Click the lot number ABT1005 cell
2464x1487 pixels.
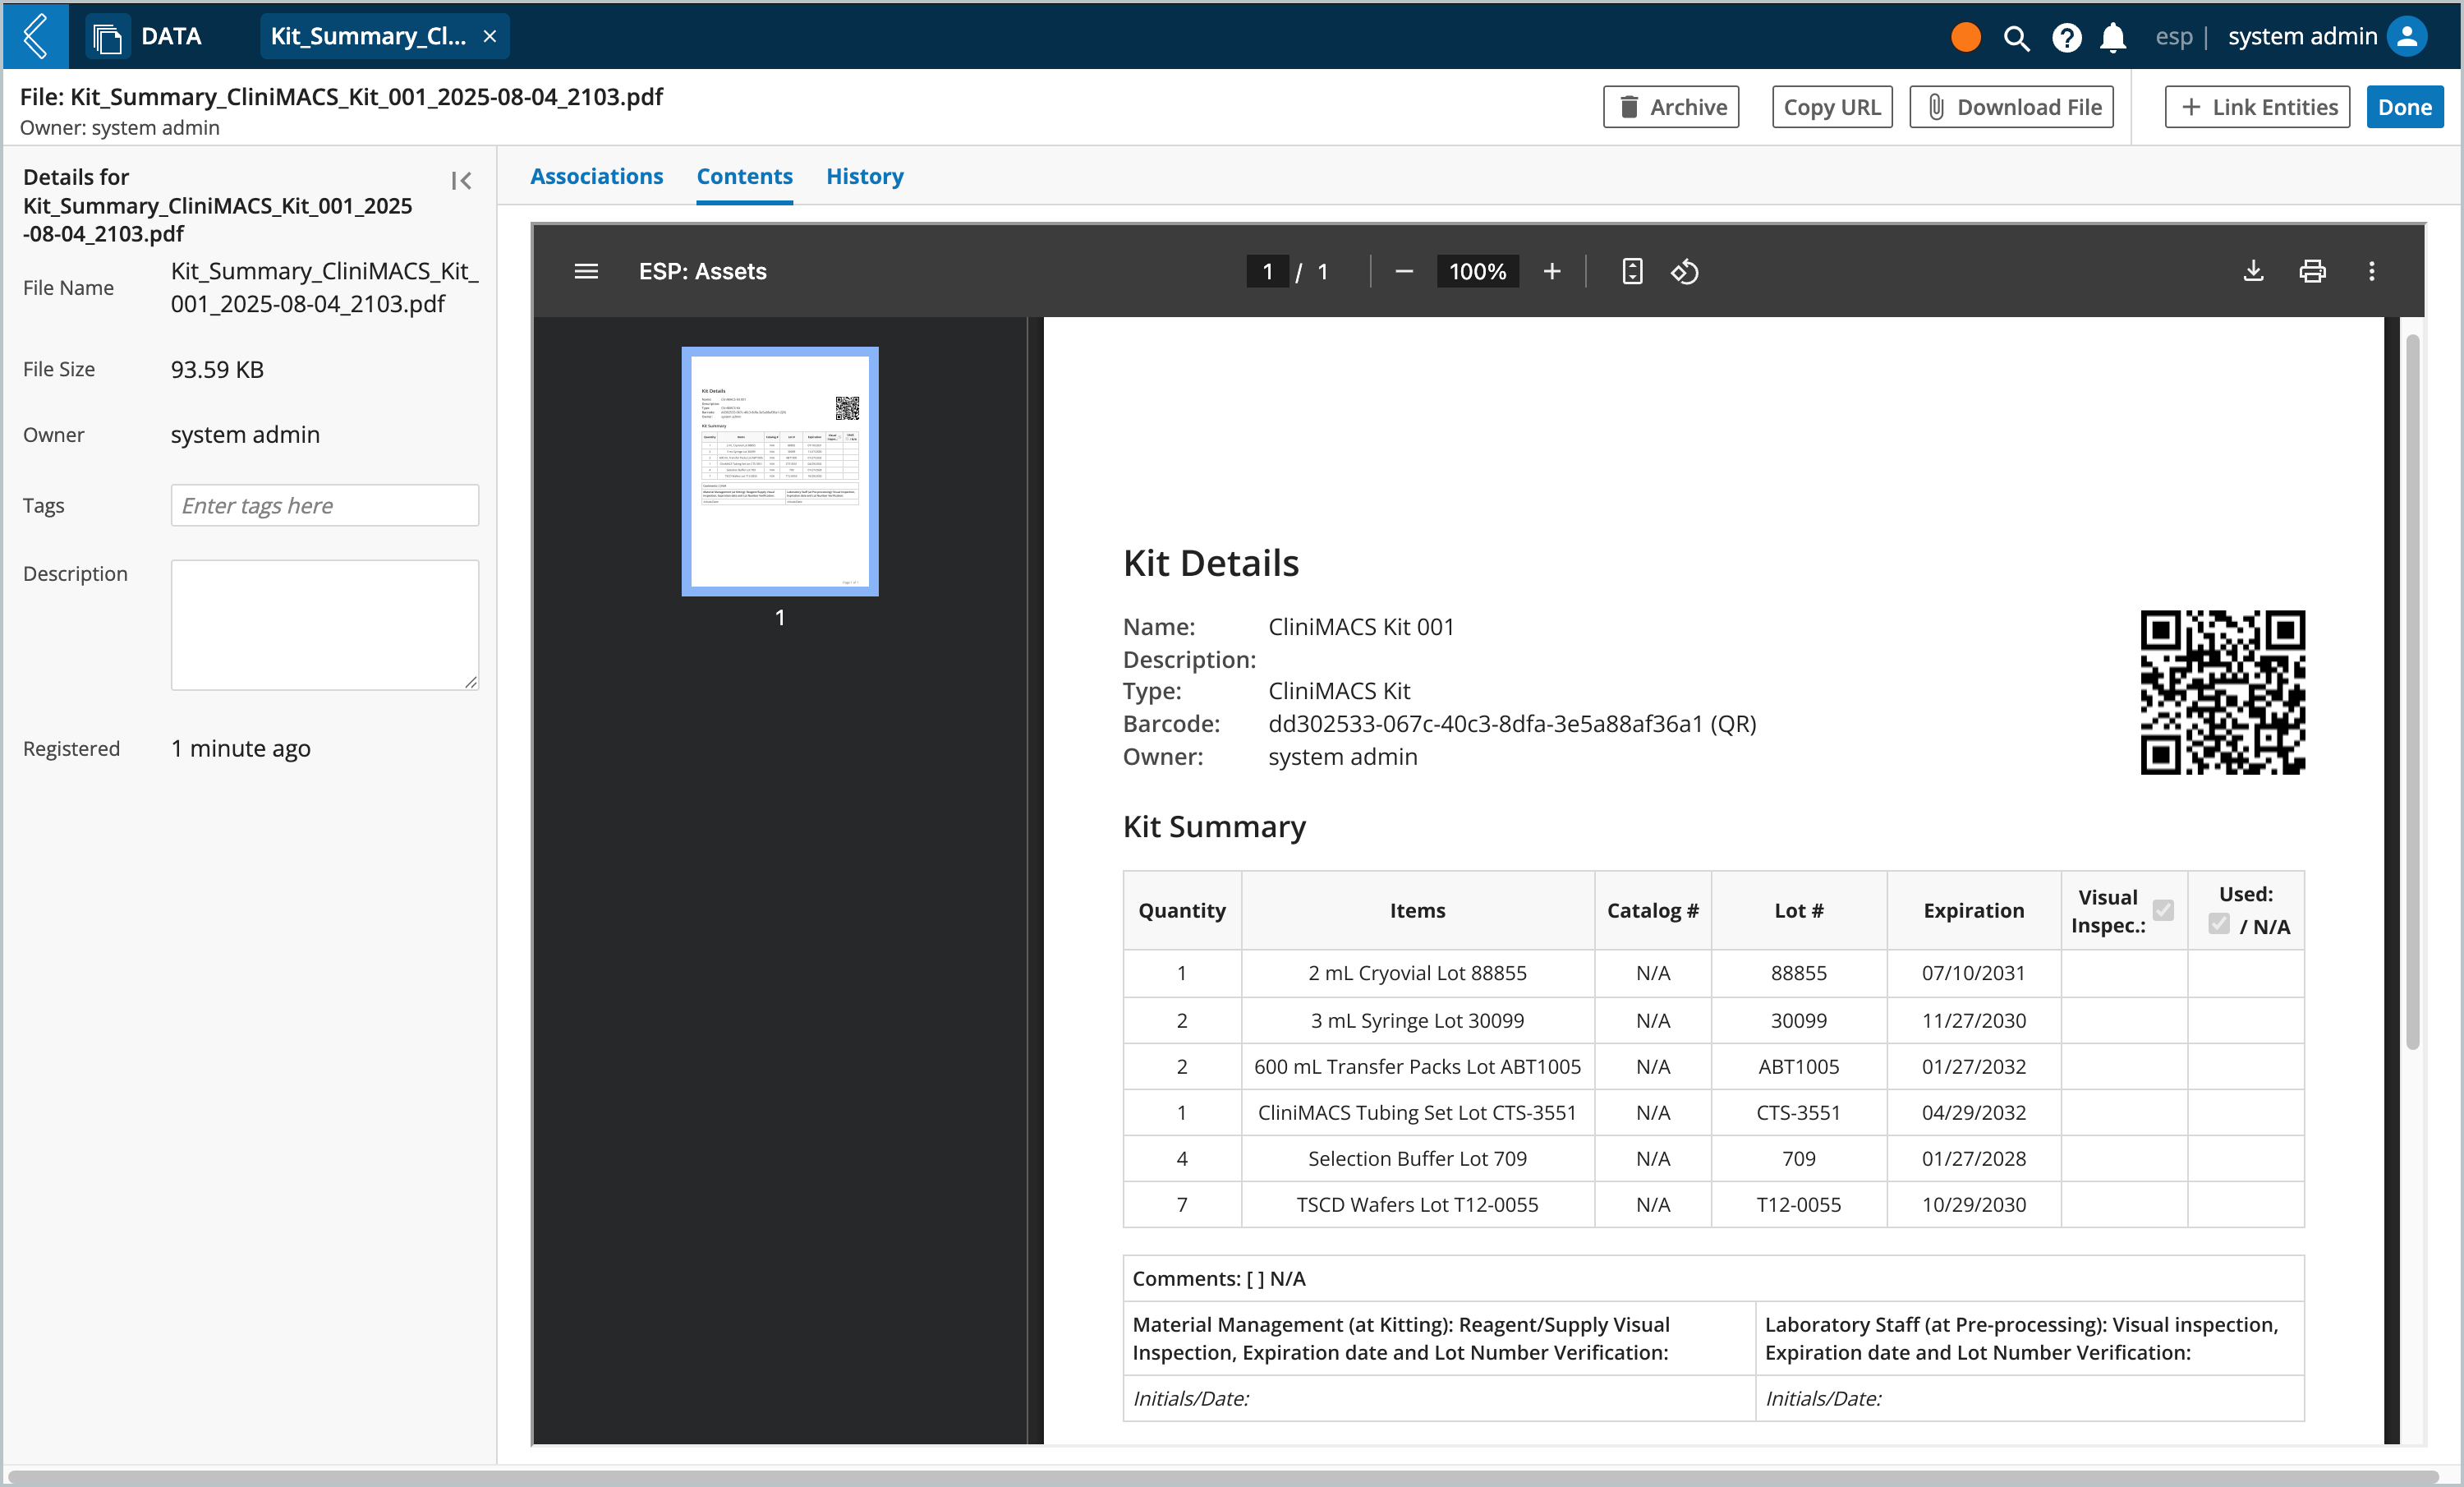click(1798, 1066)
